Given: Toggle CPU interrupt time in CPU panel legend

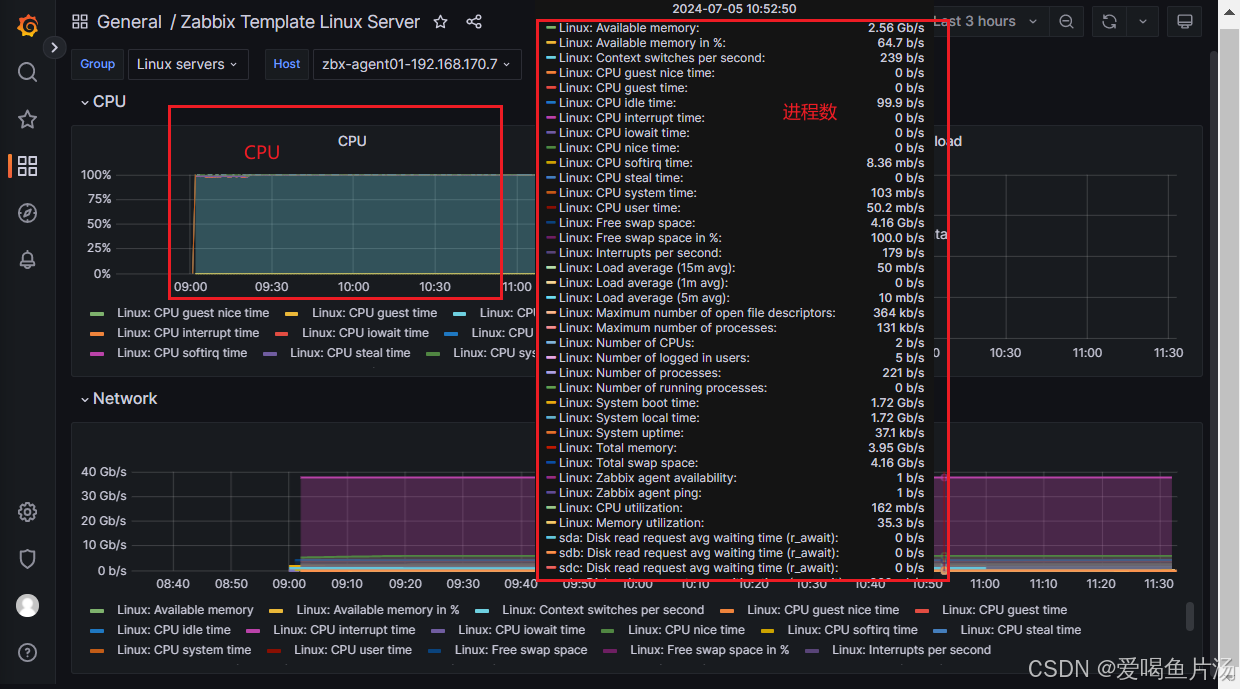Looking at the screenshot, I should tap(188, 333).
